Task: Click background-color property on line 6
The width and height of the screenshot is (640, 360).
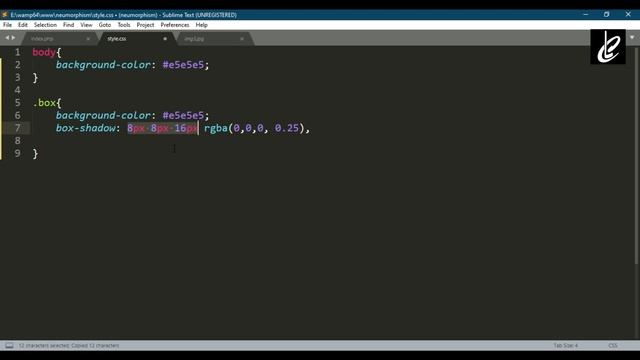Action: point(103,116)
